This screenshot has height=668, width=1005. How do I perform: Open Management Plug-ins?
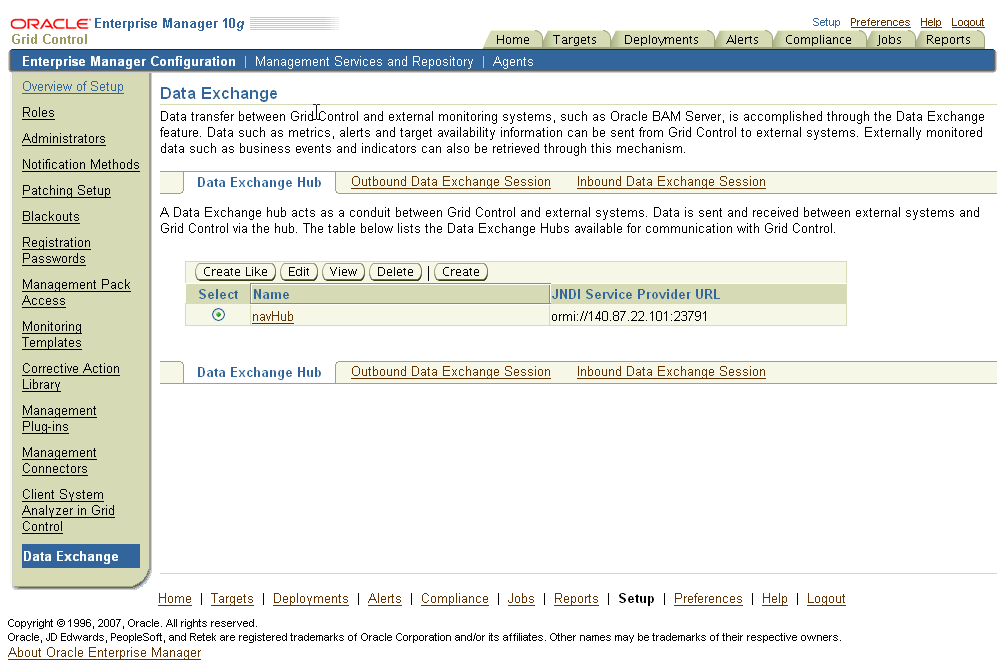tap(59, 419)
